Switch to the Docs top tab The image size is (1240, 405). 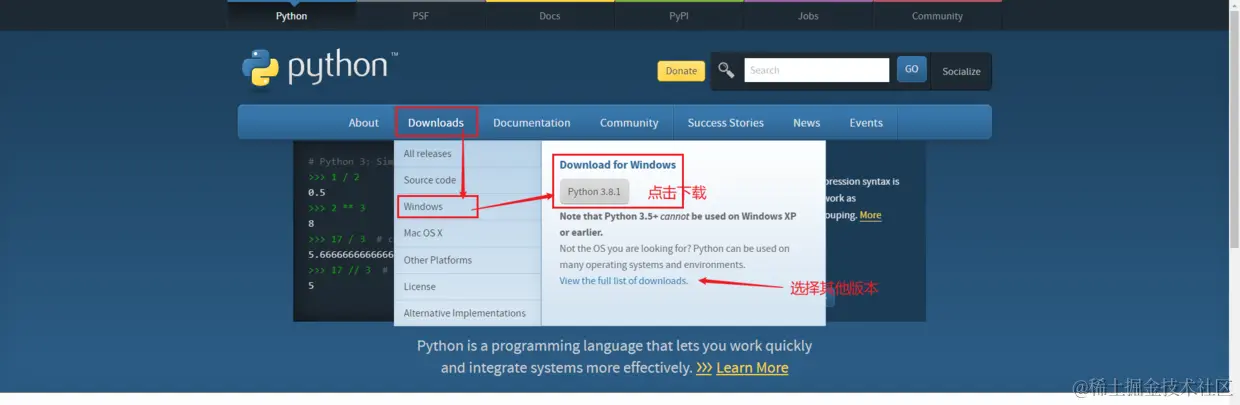[x=550, y=16]
